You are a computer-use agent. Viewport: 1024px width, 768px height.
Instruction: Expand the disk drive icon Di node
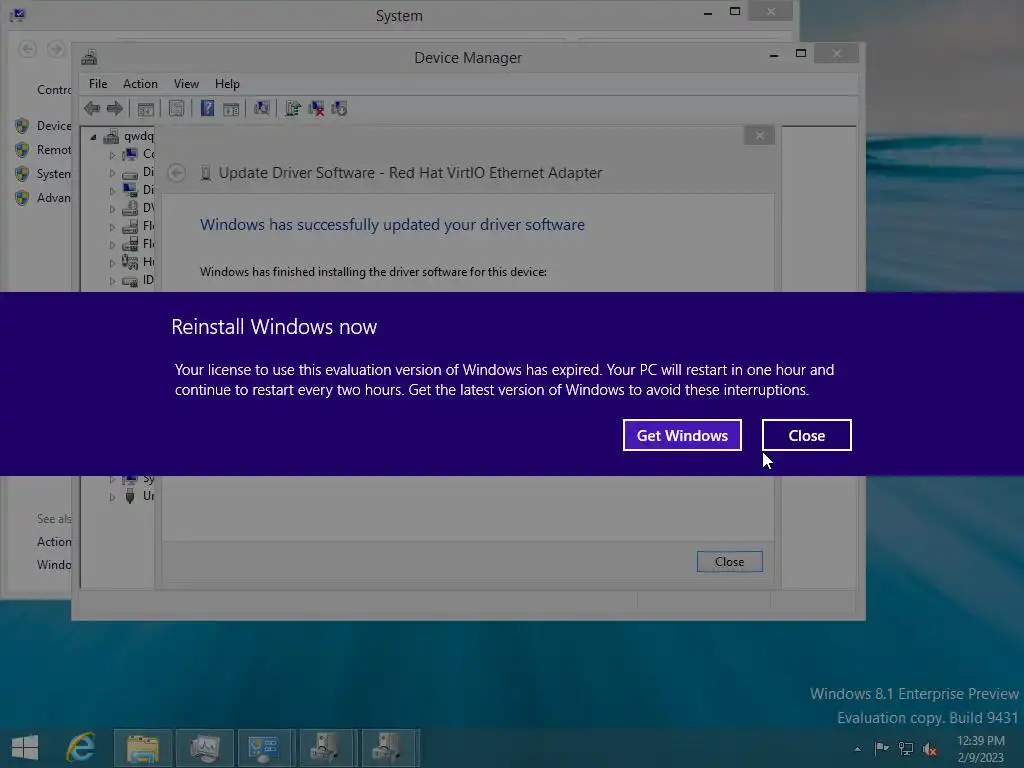point(112,173)
